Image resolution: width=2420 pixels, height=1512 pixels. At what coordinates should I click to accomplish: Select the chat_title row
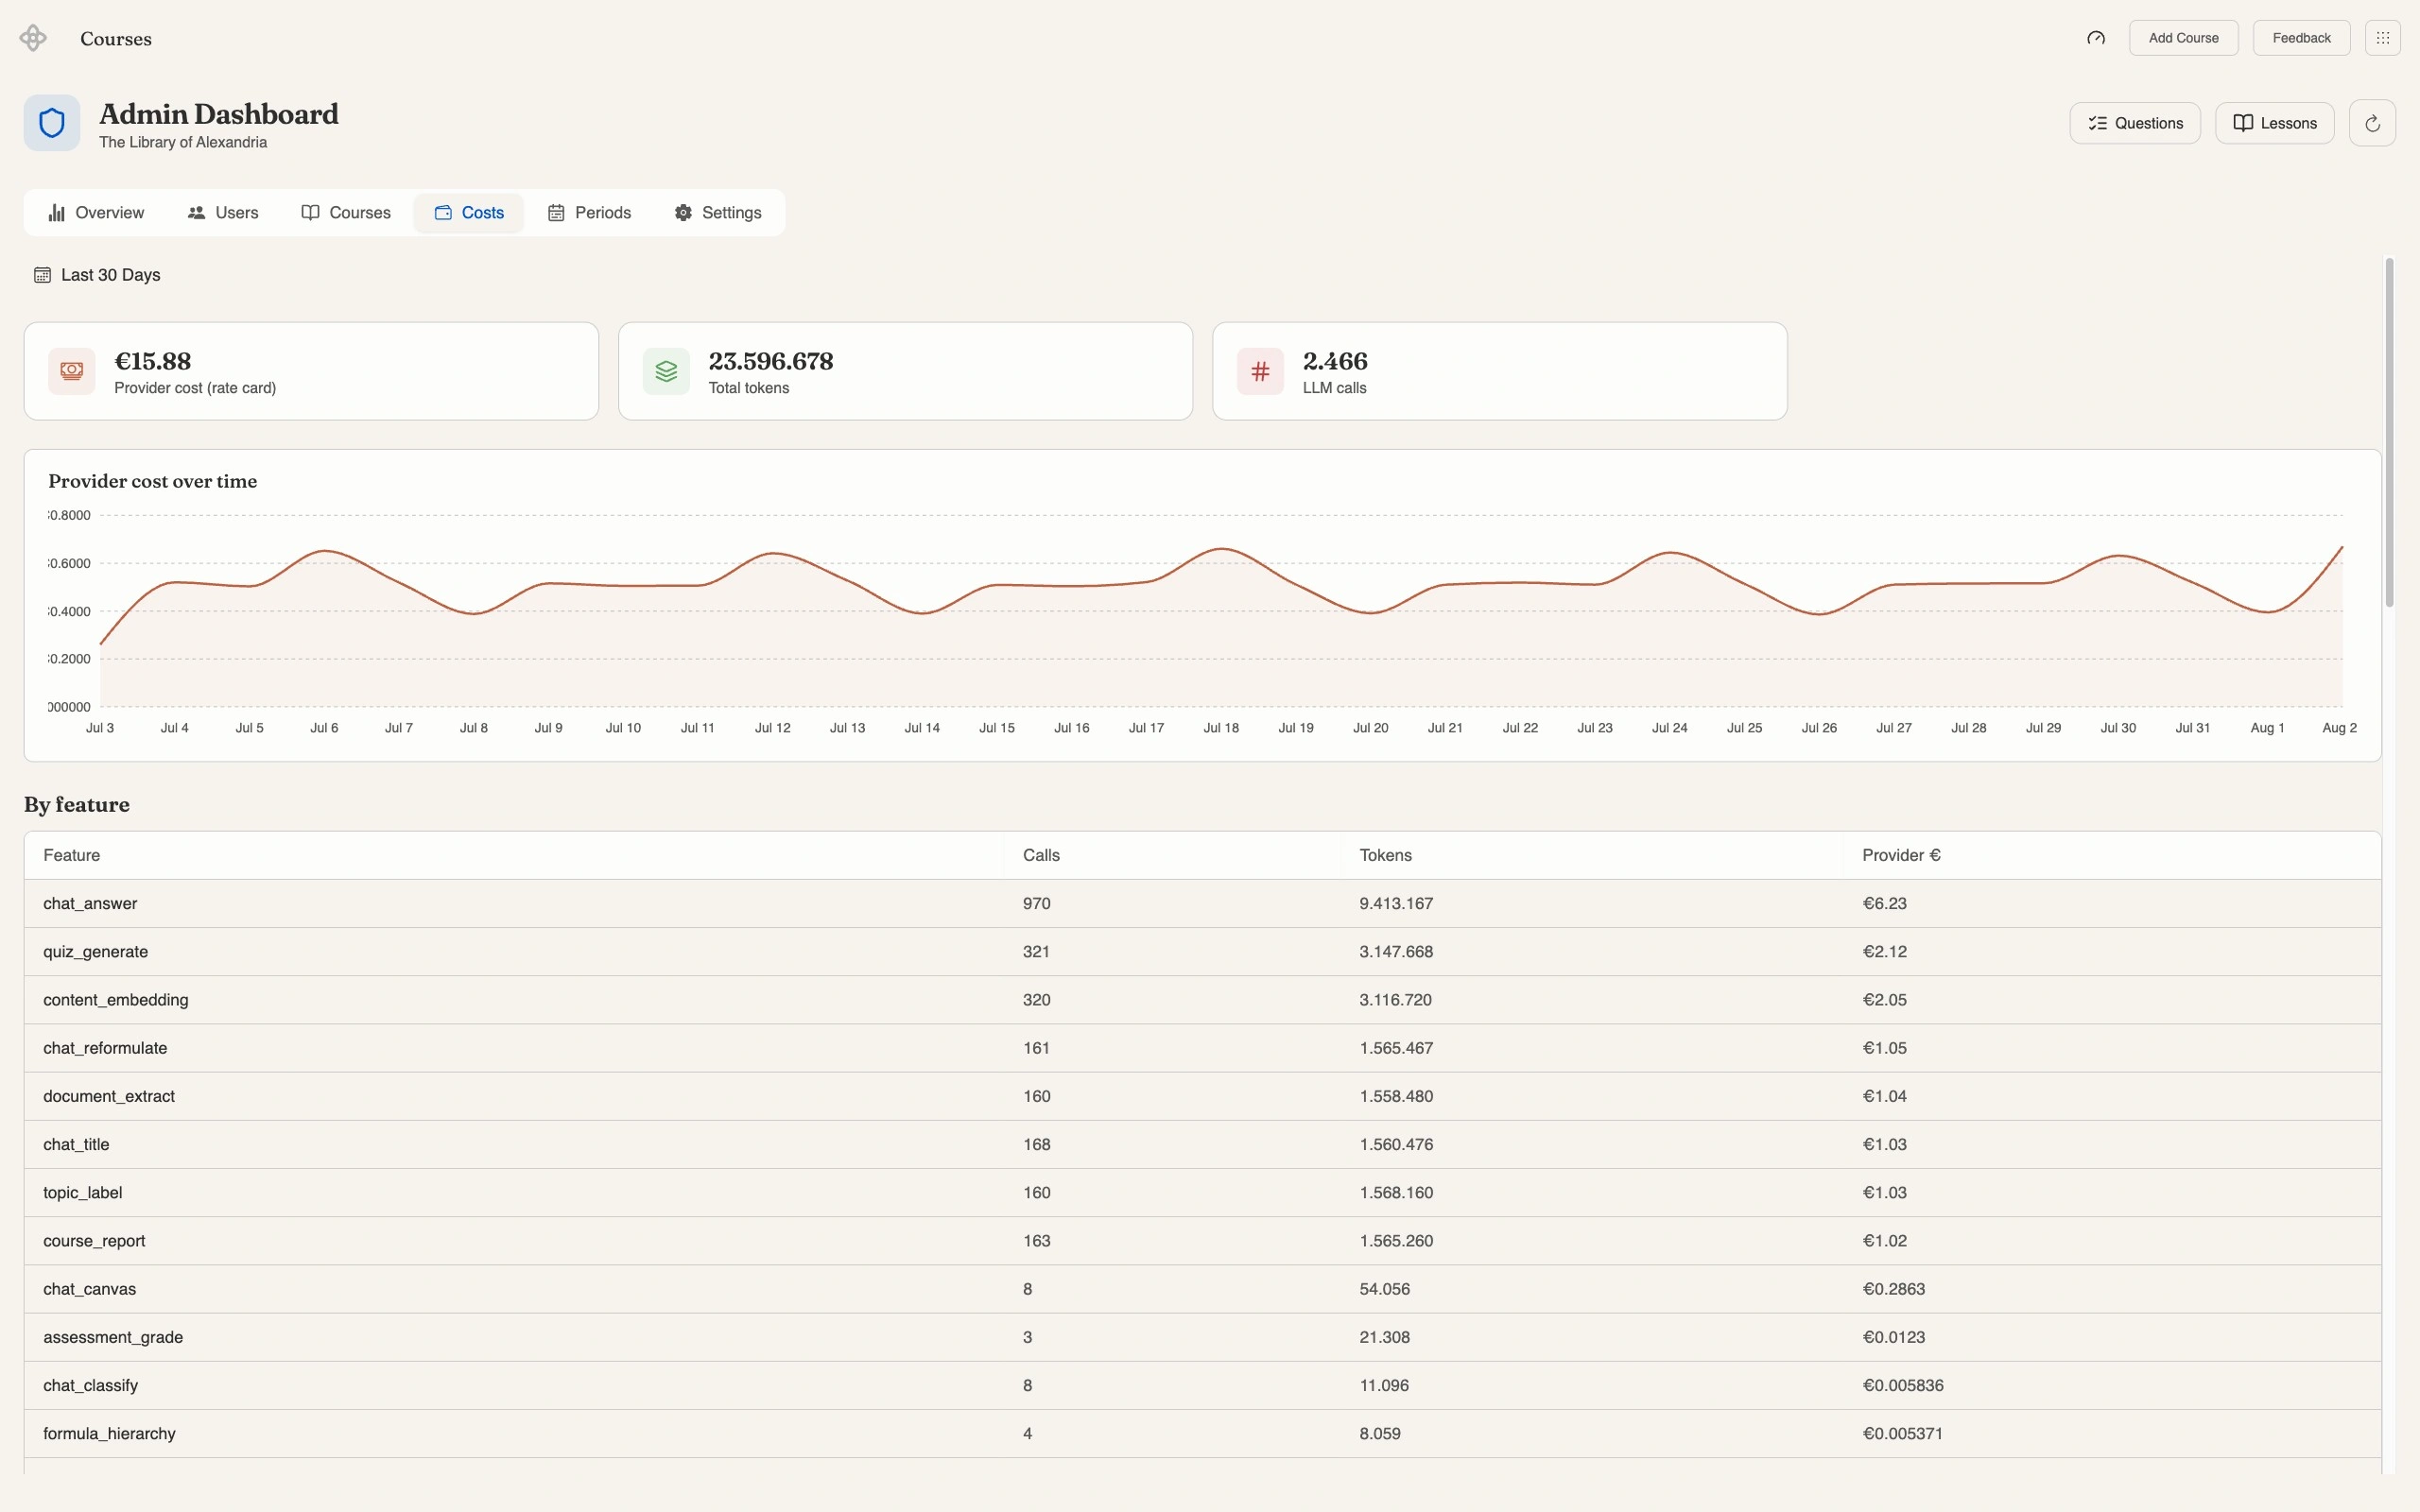[x=1202, y=1144]
